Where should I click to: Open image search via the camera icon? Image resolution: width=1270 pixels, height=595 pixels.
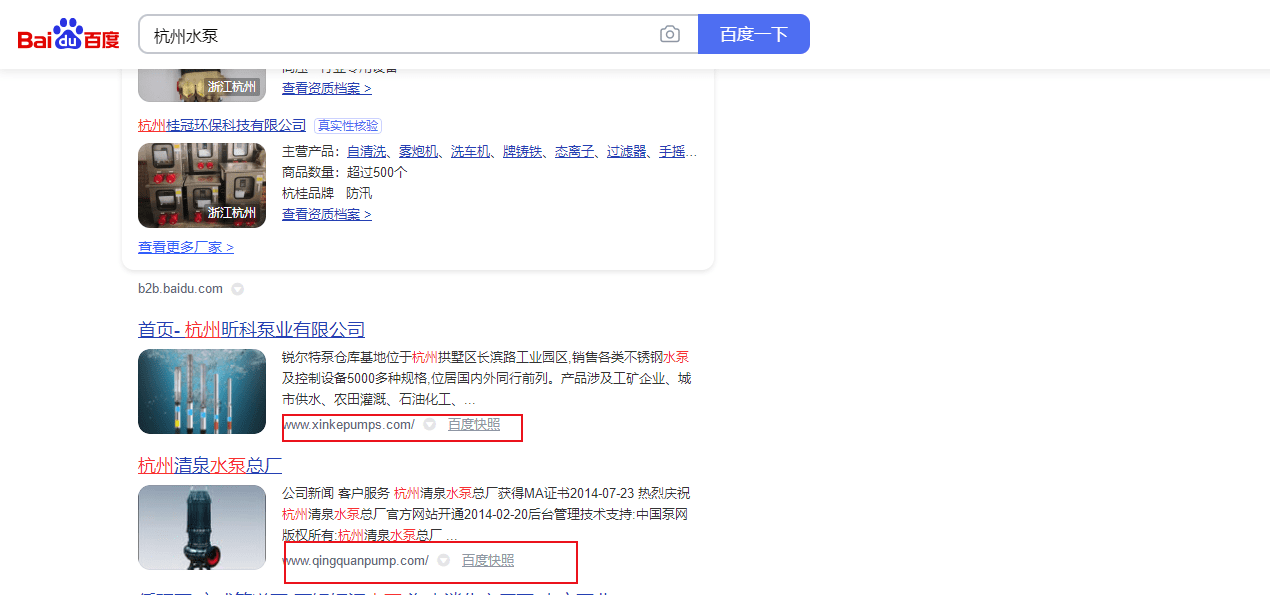tap(670, 35)
